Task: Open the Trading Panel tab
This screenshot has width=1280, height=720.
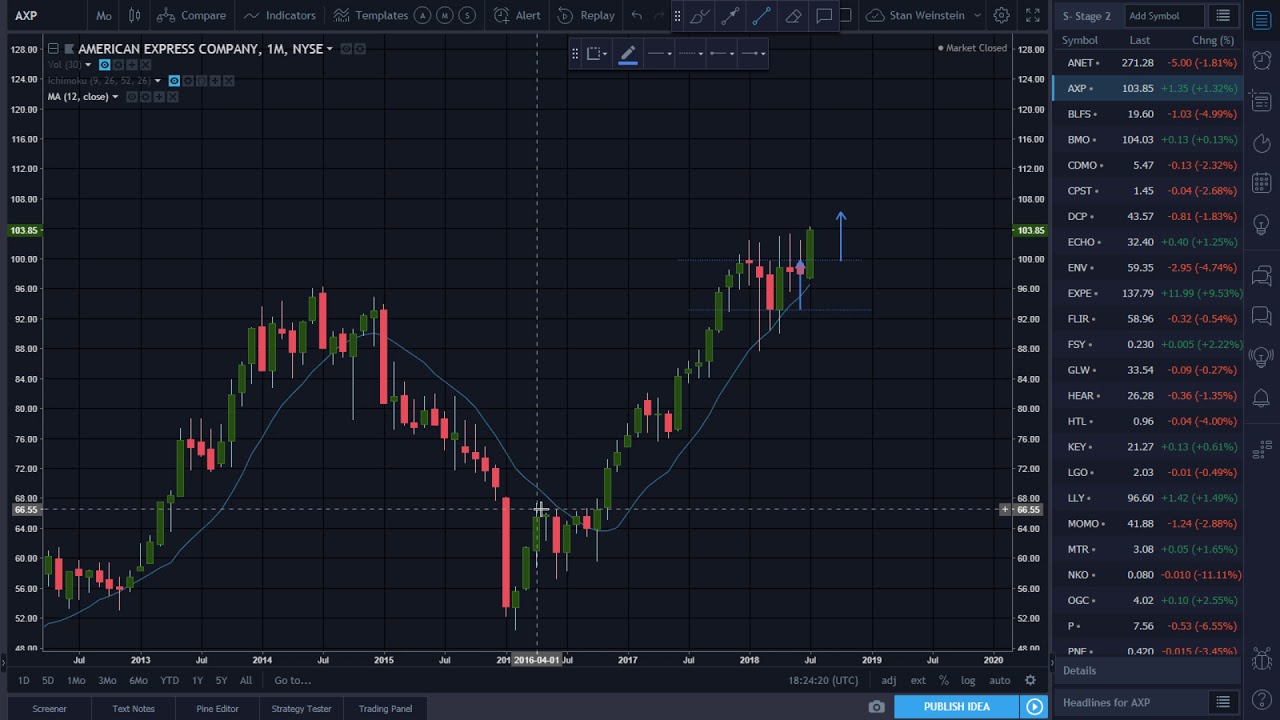Action: pos(385,708)
